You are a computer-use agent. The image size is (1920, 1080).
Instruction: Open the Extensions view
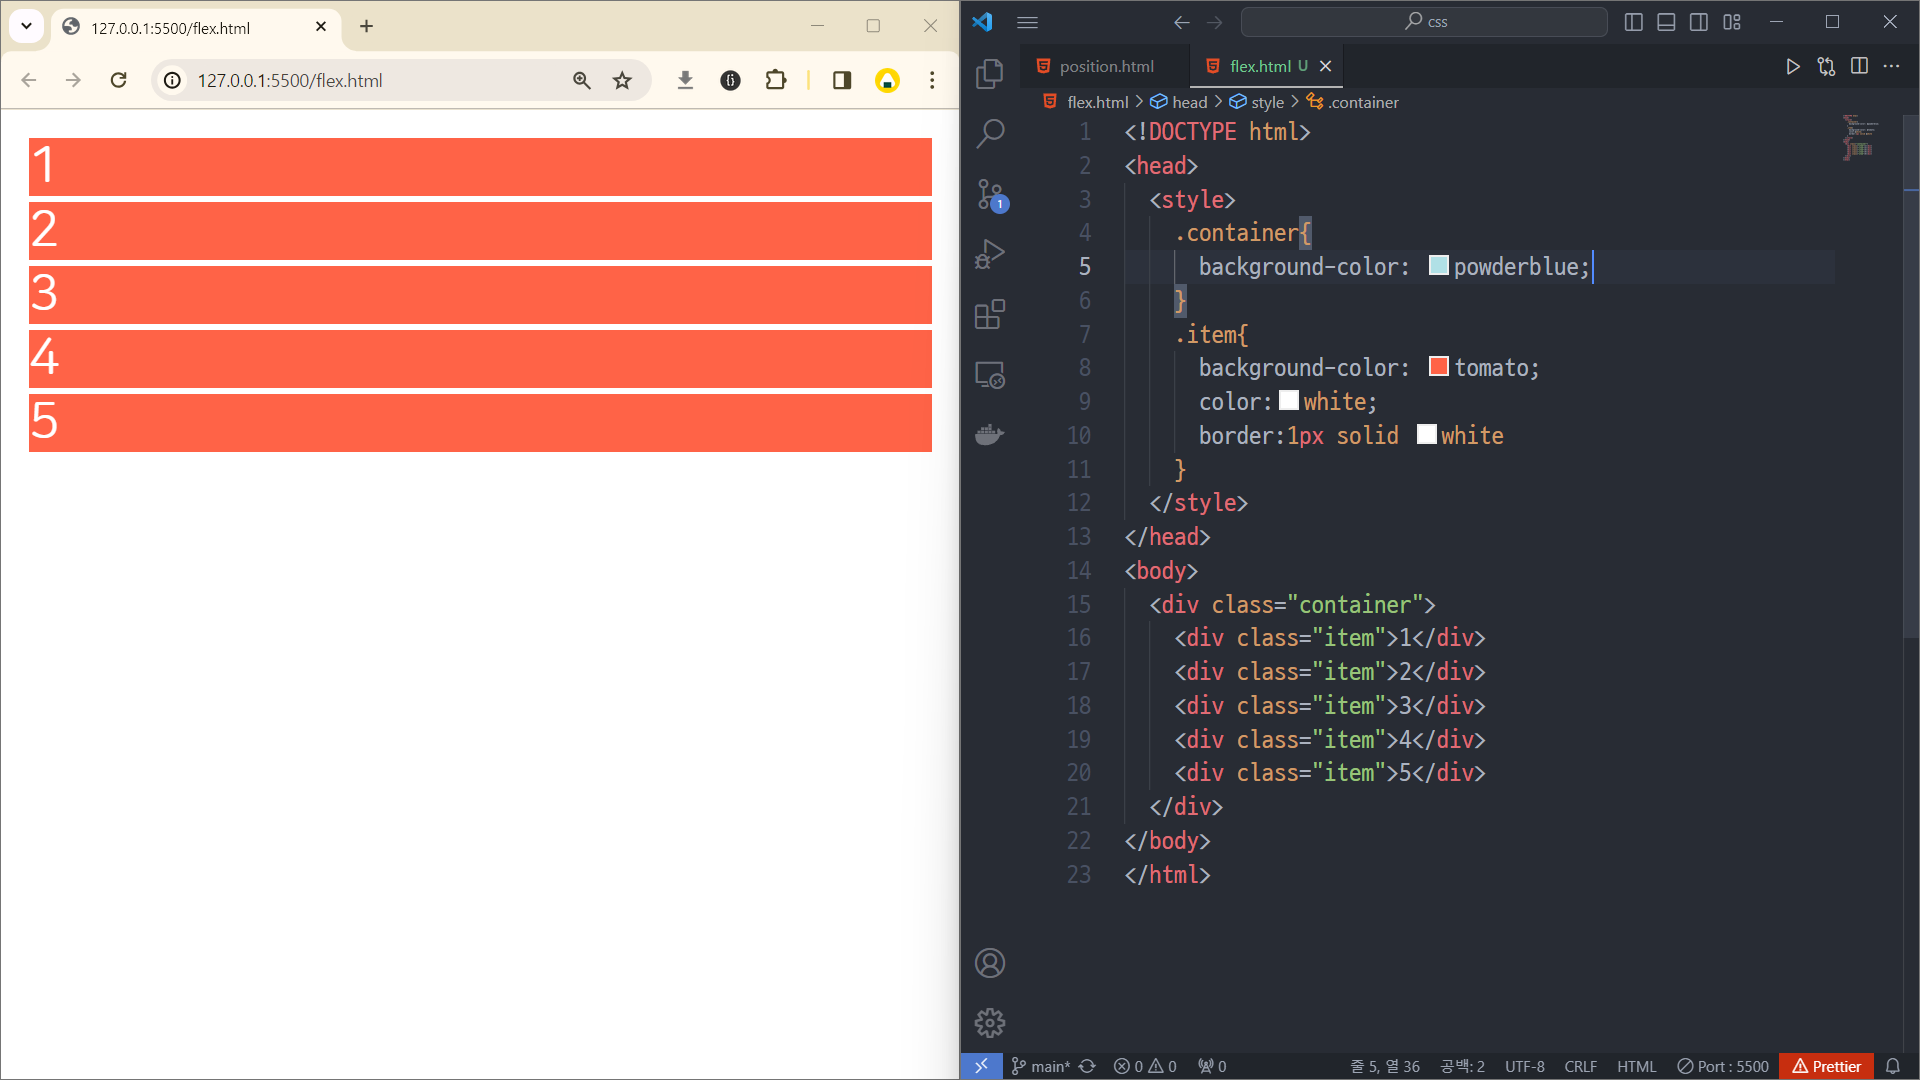coord(989,315)
